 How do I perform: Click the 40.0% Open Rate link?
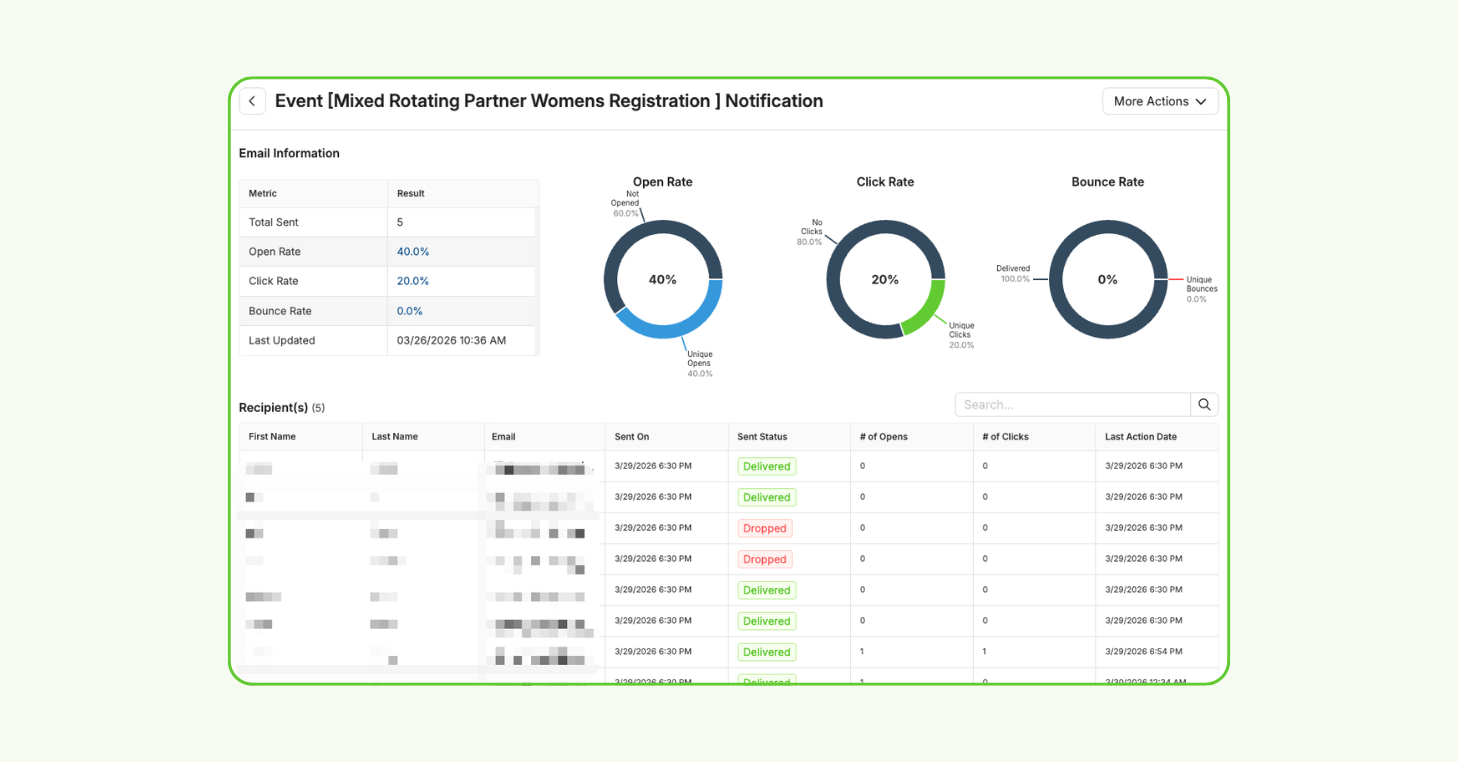413,251
